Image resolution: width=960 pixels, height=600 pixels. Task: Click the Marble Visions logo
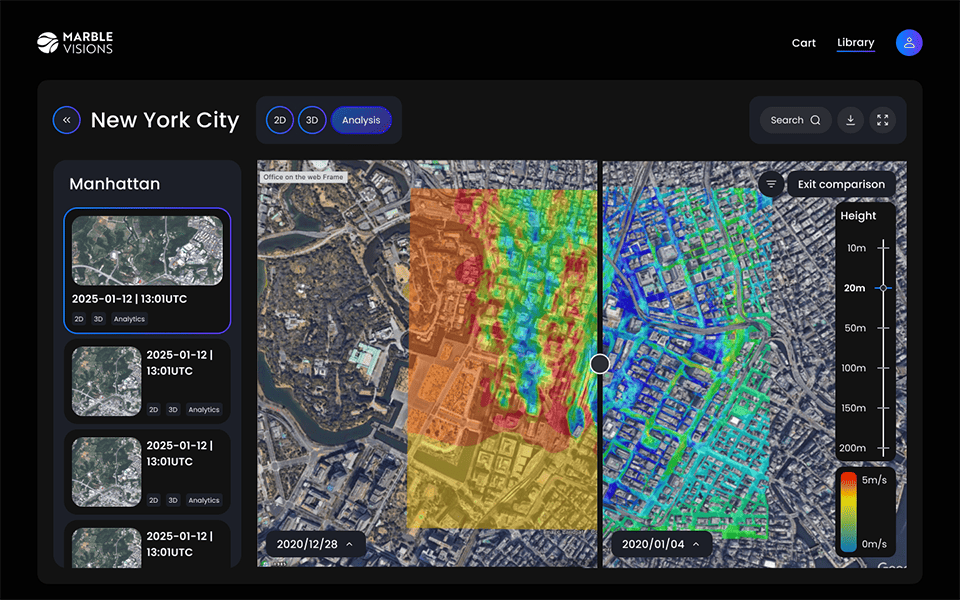tap(75, 43)
